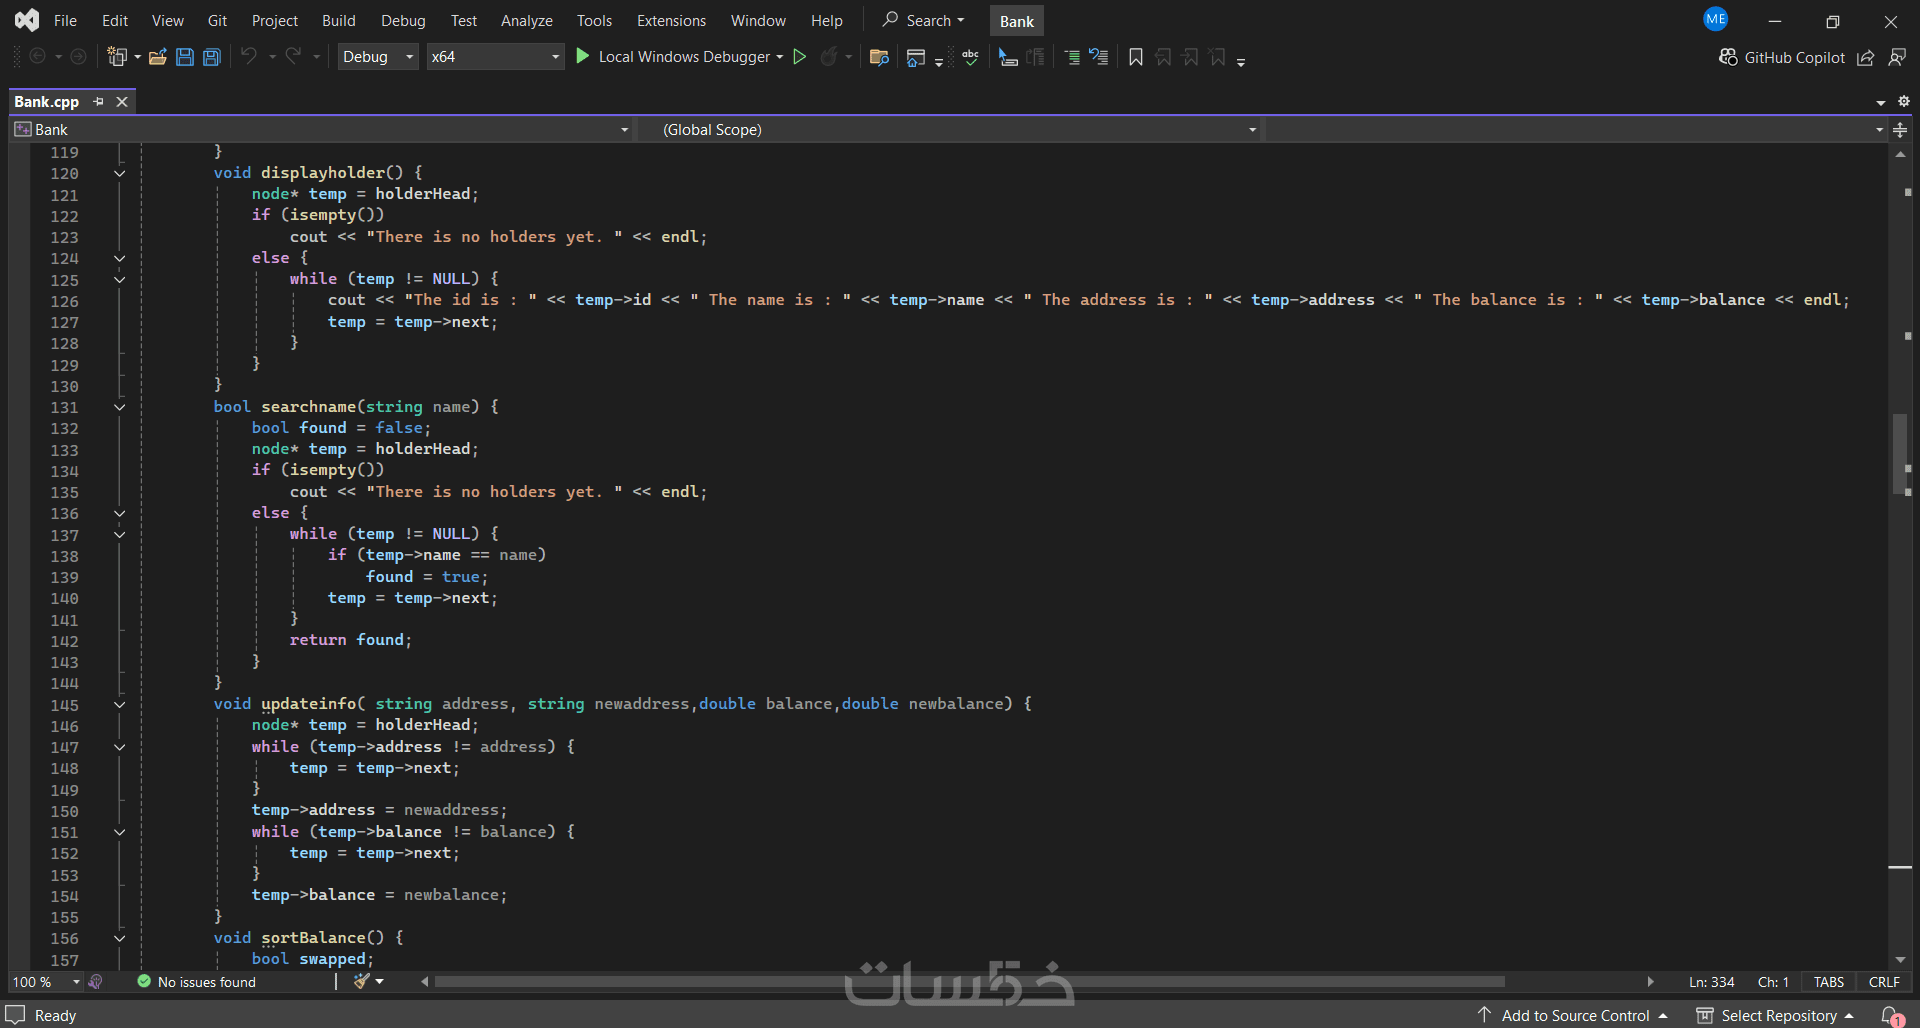Select the Bank.cpp editor tab
The width and height of the screenshot is (1920, 1028).
point(47,101)
